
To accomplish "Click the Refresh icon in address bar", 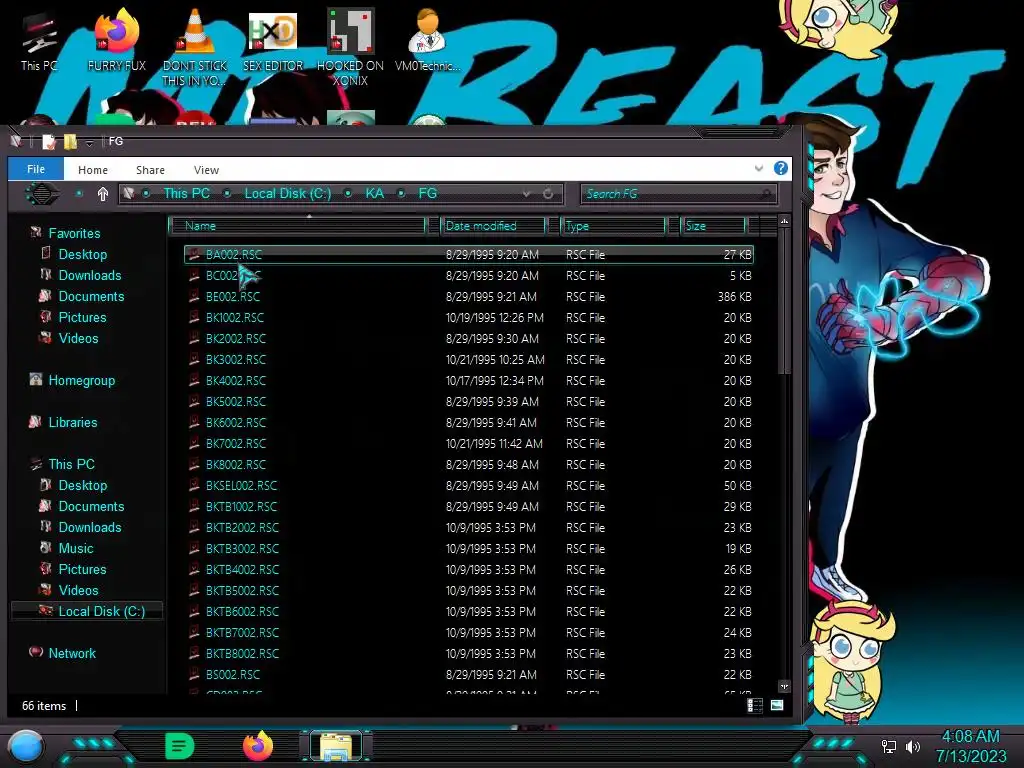I will (548, 193).
